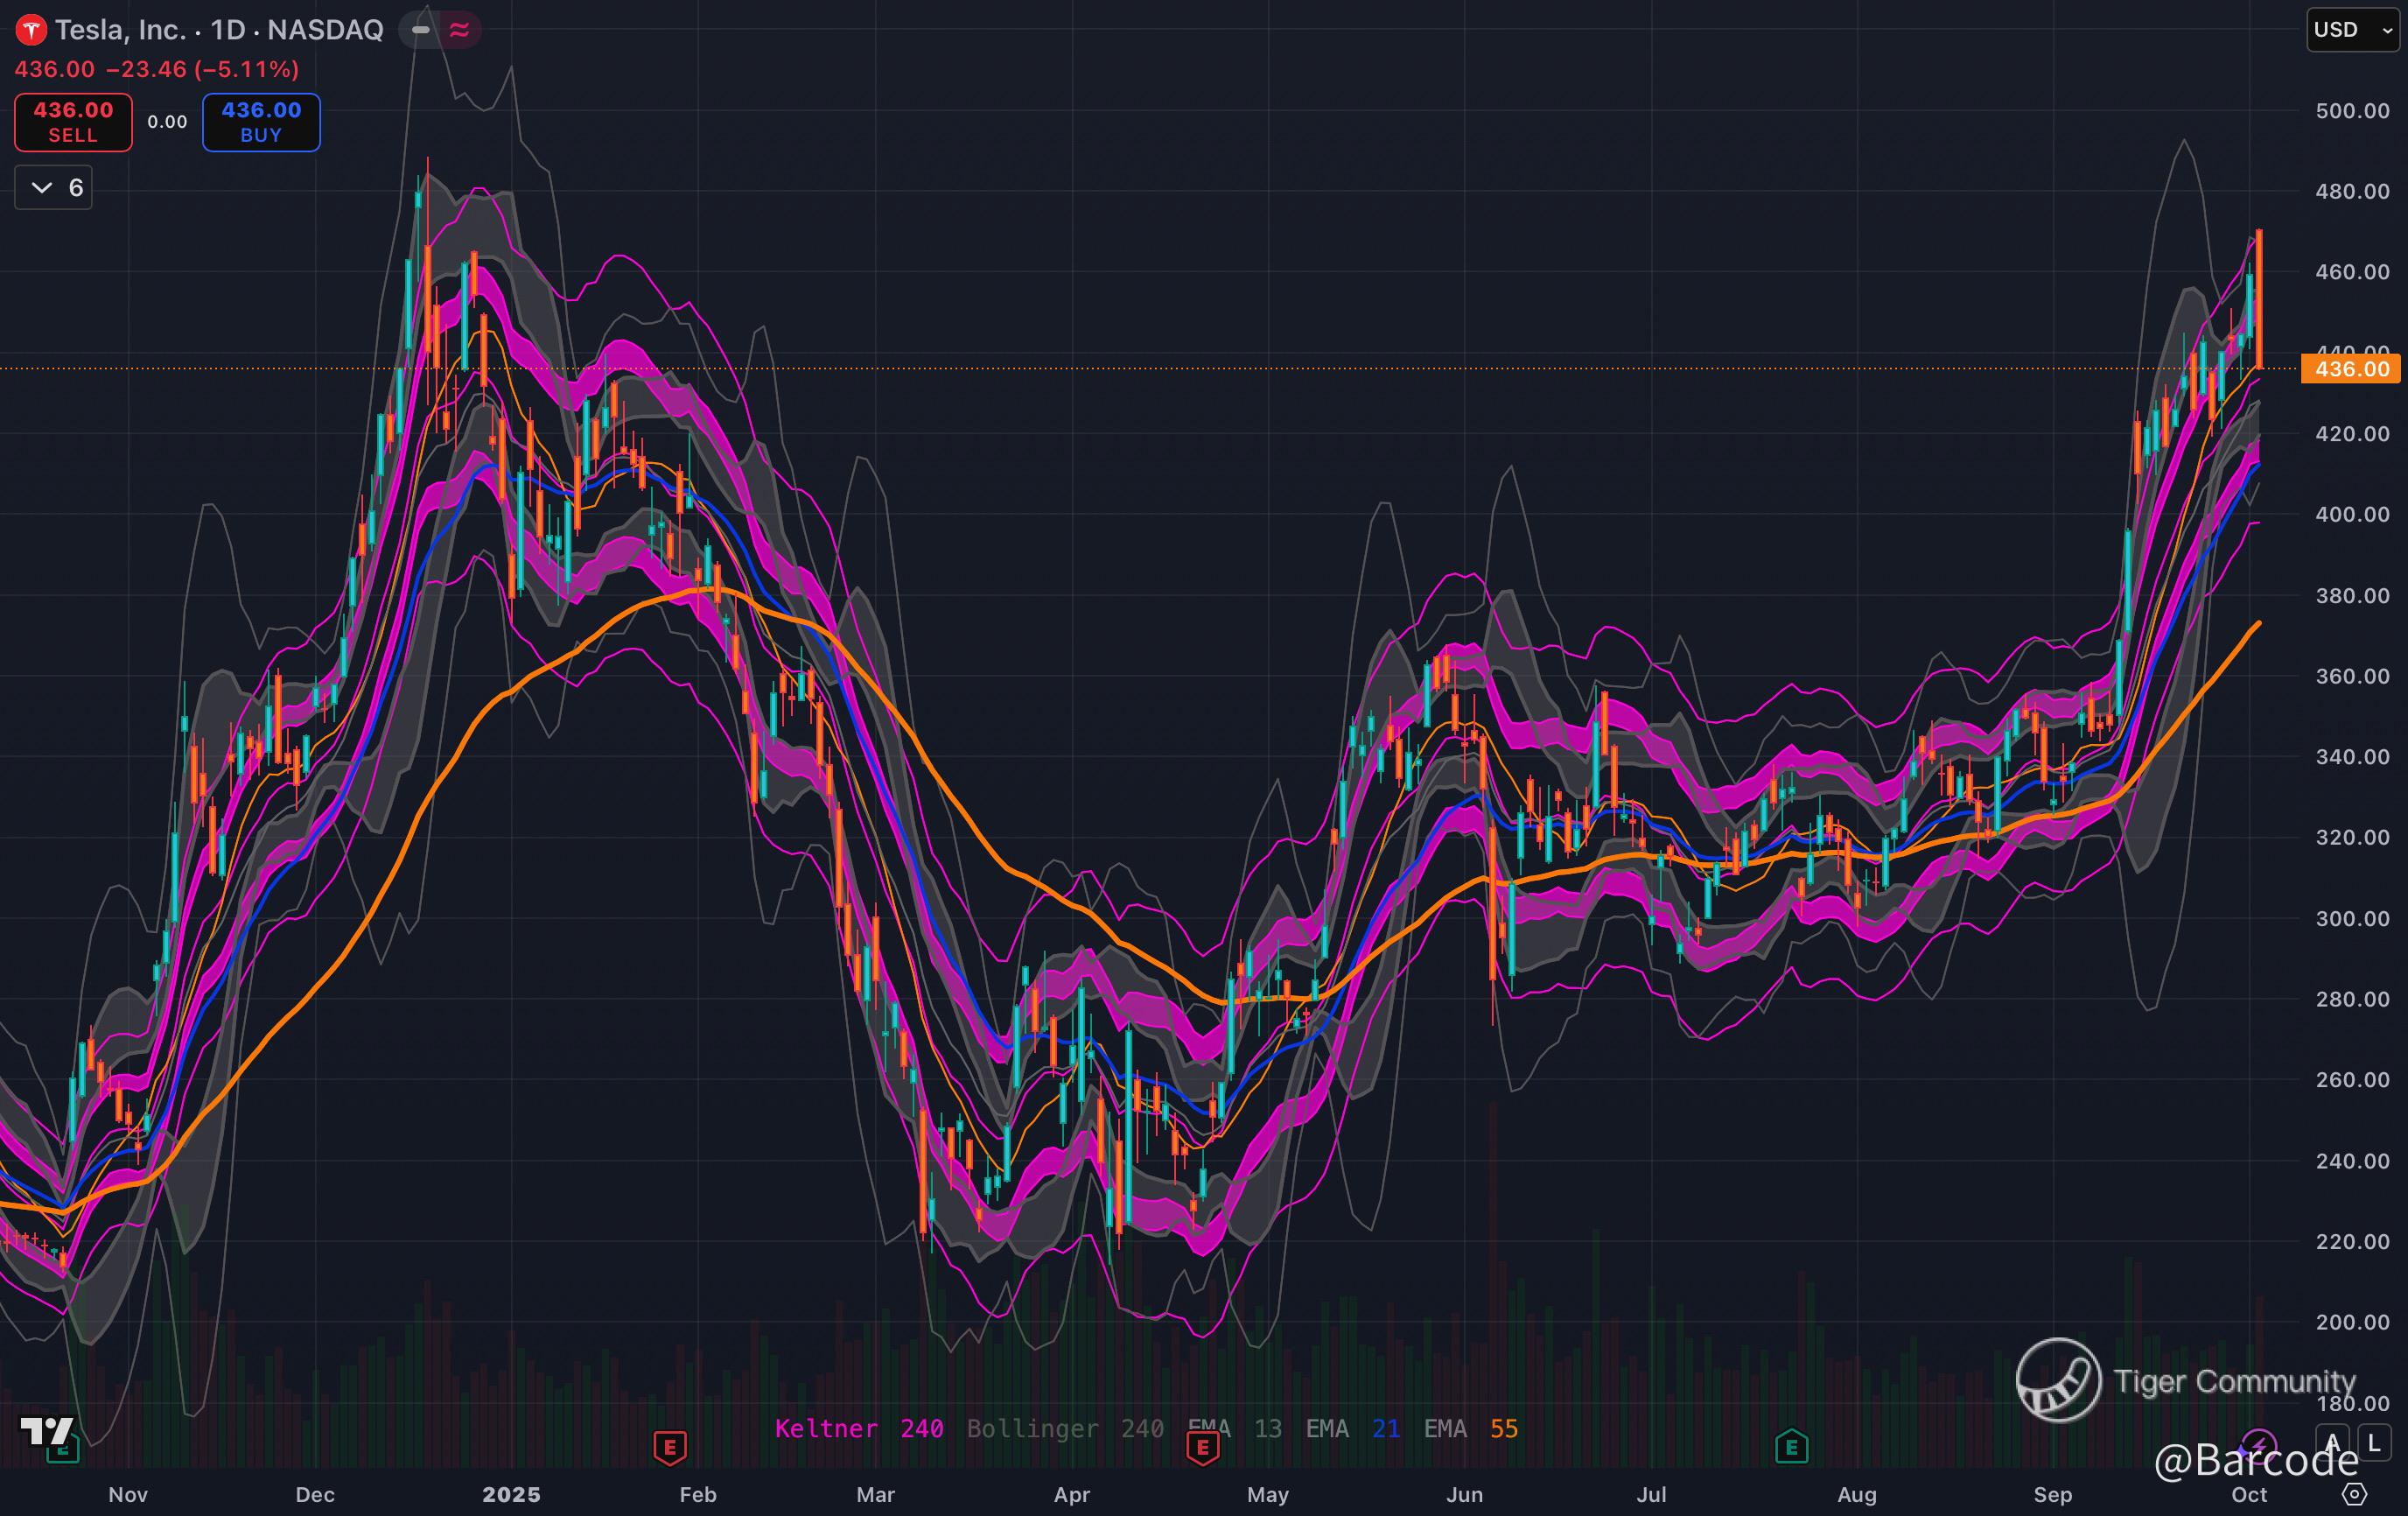
Task: Click the pink approximate-equals data icon
Action: click(459, 30)
